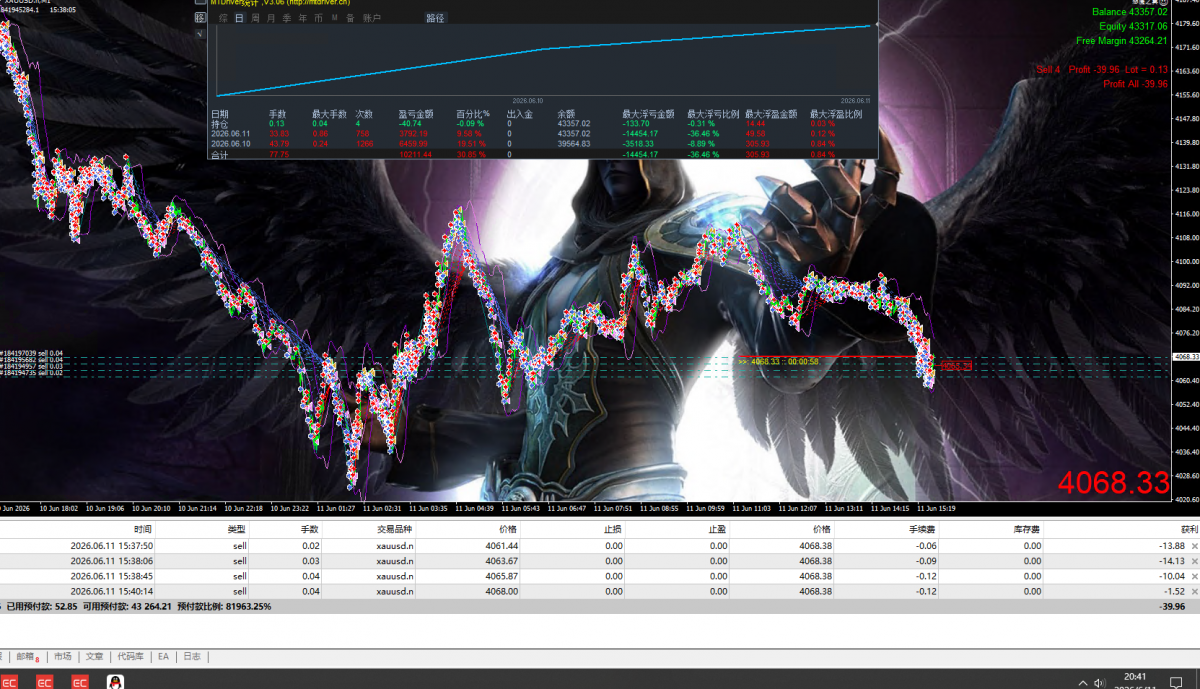Close the sell order with profit -13.88

[x=1193, y=546]
